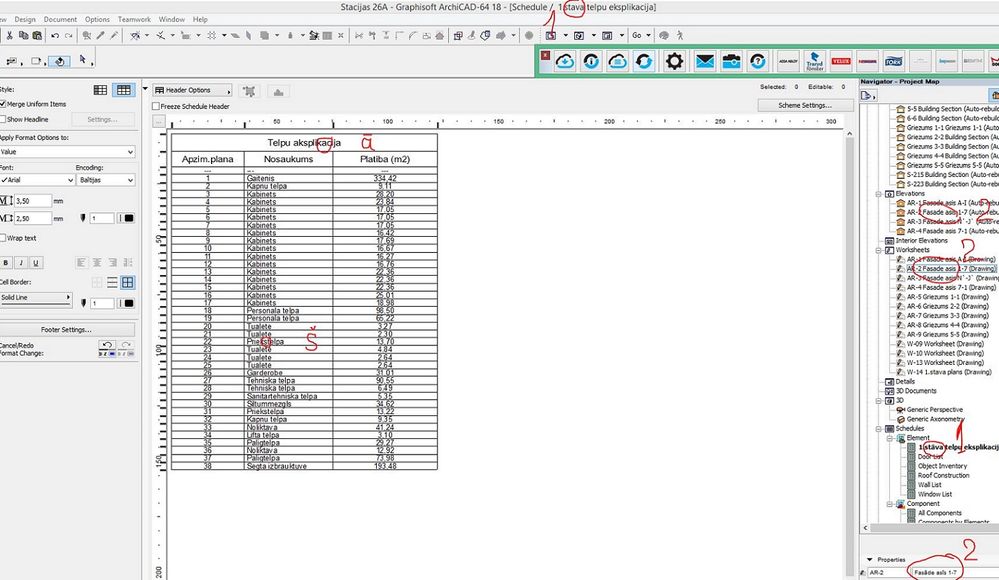Select AR-5 Griezums 1-1 worksheet

[947, 297]
